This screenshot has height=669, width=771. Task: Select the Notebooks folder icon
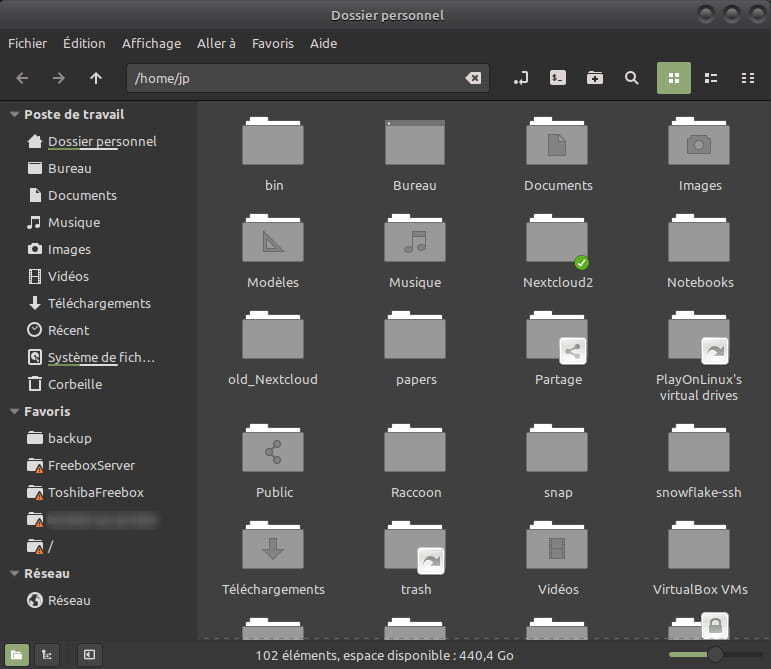(699, 238)
